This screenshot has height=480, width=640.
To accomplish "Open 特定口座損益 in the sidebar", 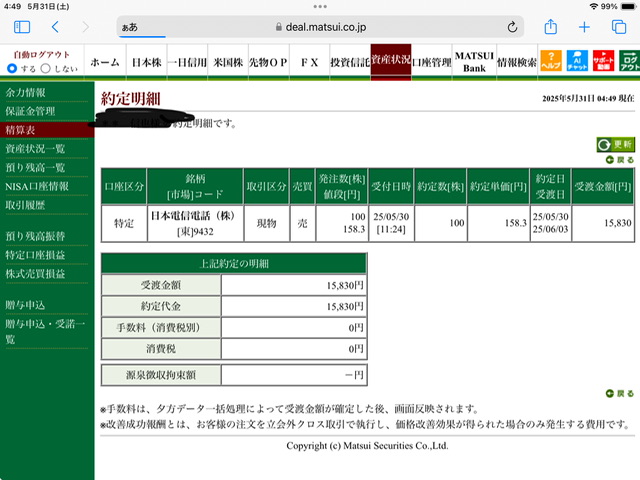I will coord(35,255).
